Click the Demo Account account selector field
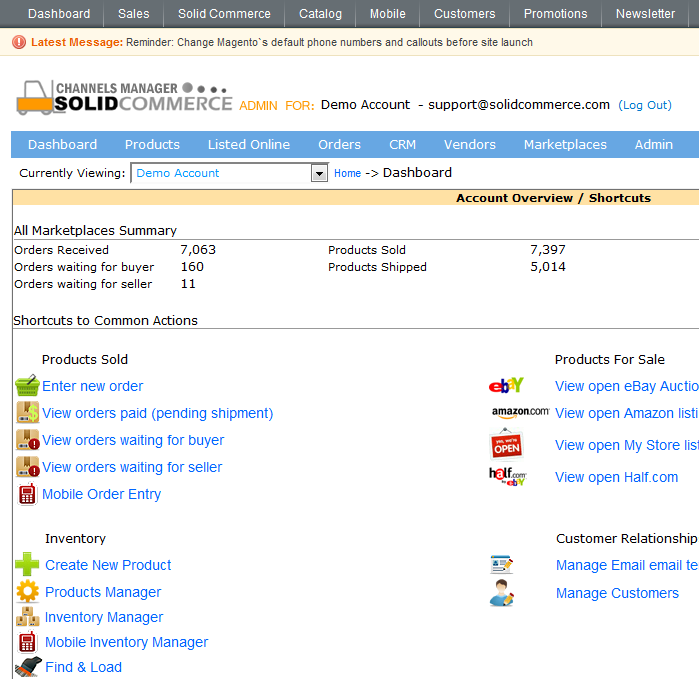The height and width of the screenshot is (679, 699). pyautogui.click(x=229, y=173)
